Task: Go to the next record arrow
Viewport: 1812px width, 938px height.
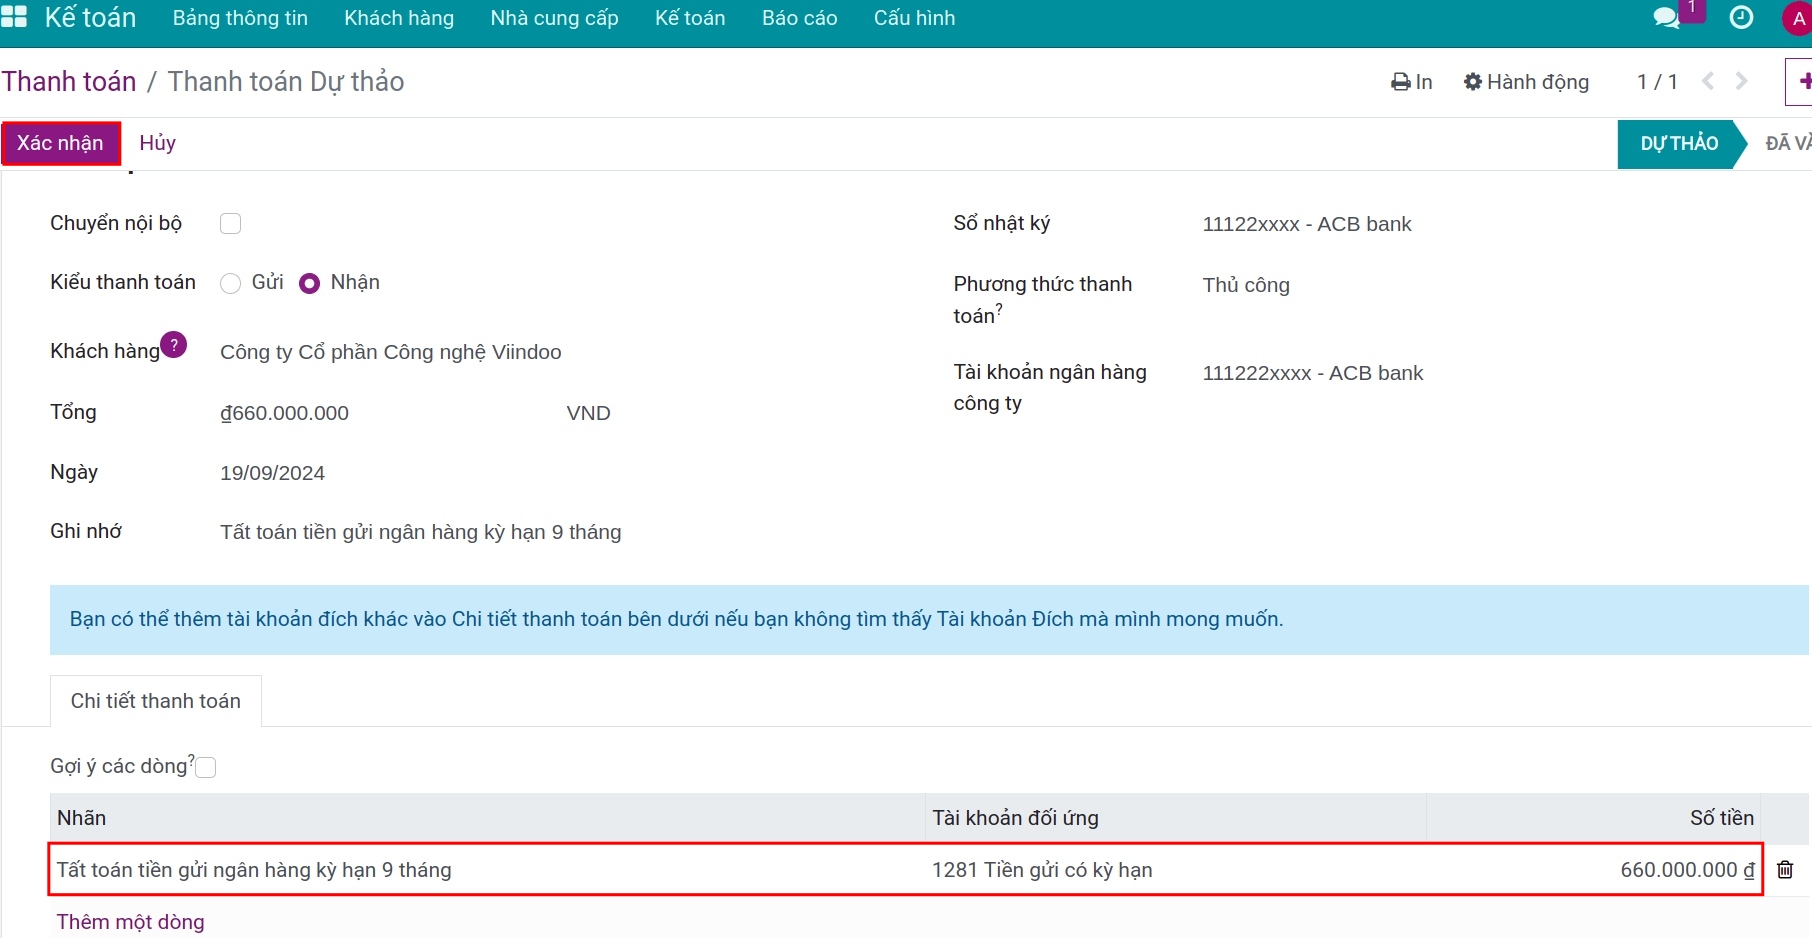Action: (1742, 82)
